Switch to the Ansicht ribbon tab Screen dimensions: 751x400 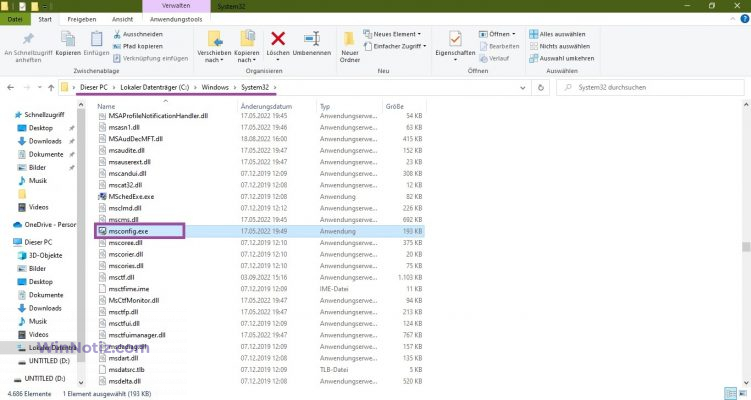click(x=123, y=19)
